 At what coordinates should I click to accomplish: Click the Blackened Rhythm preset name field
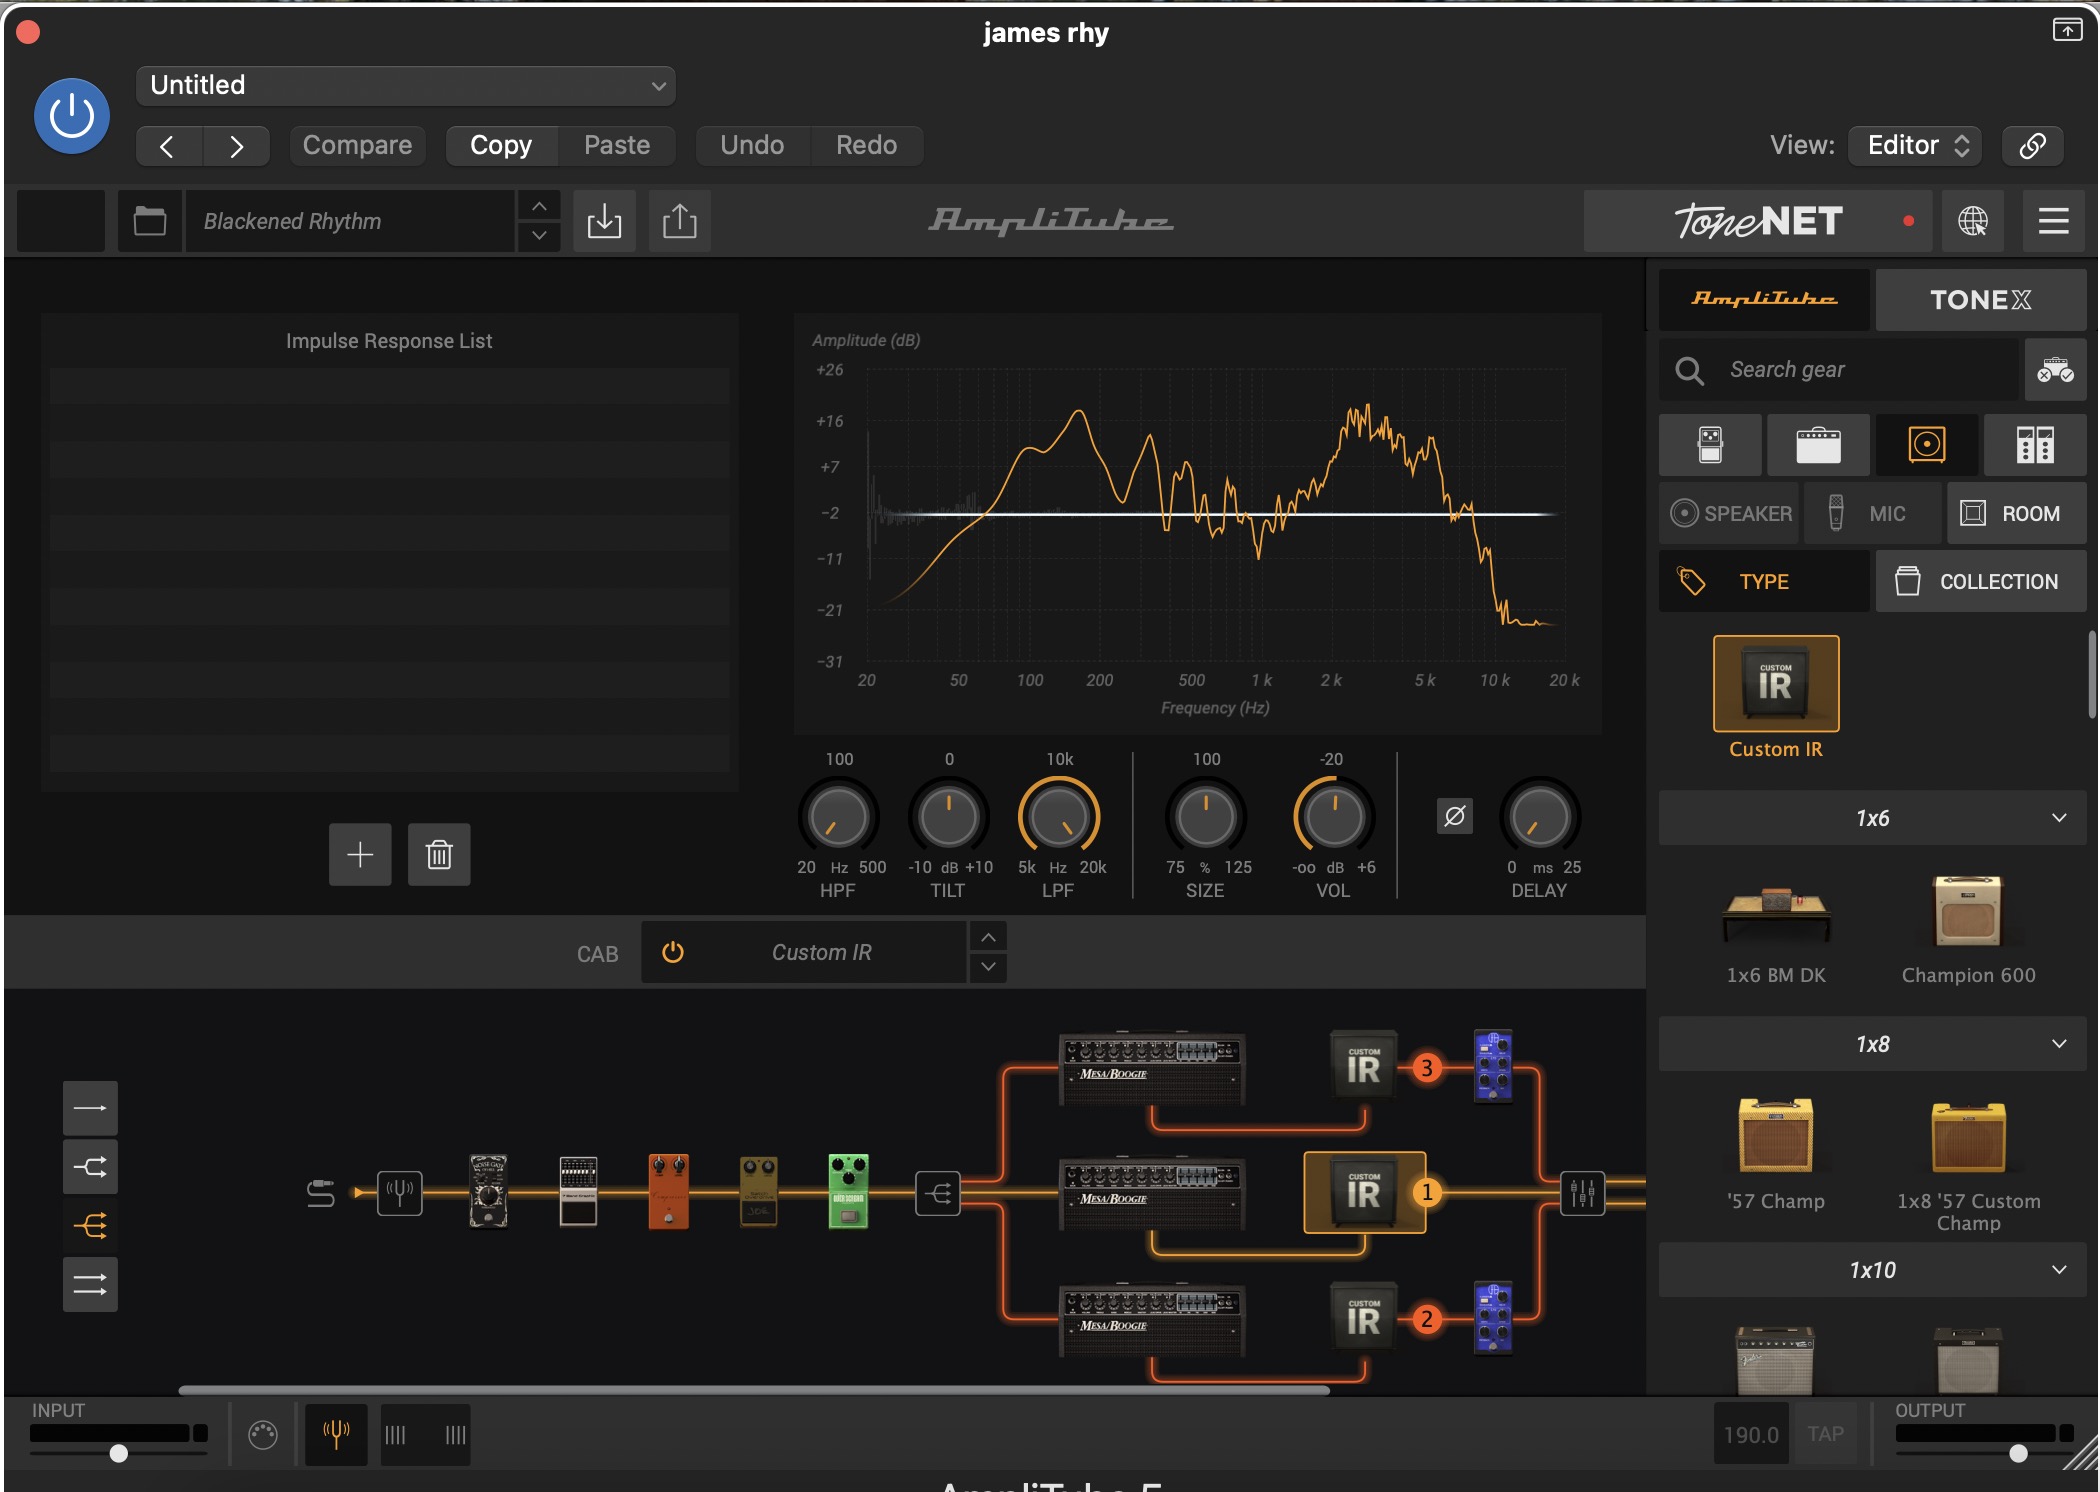pos(350,221)
